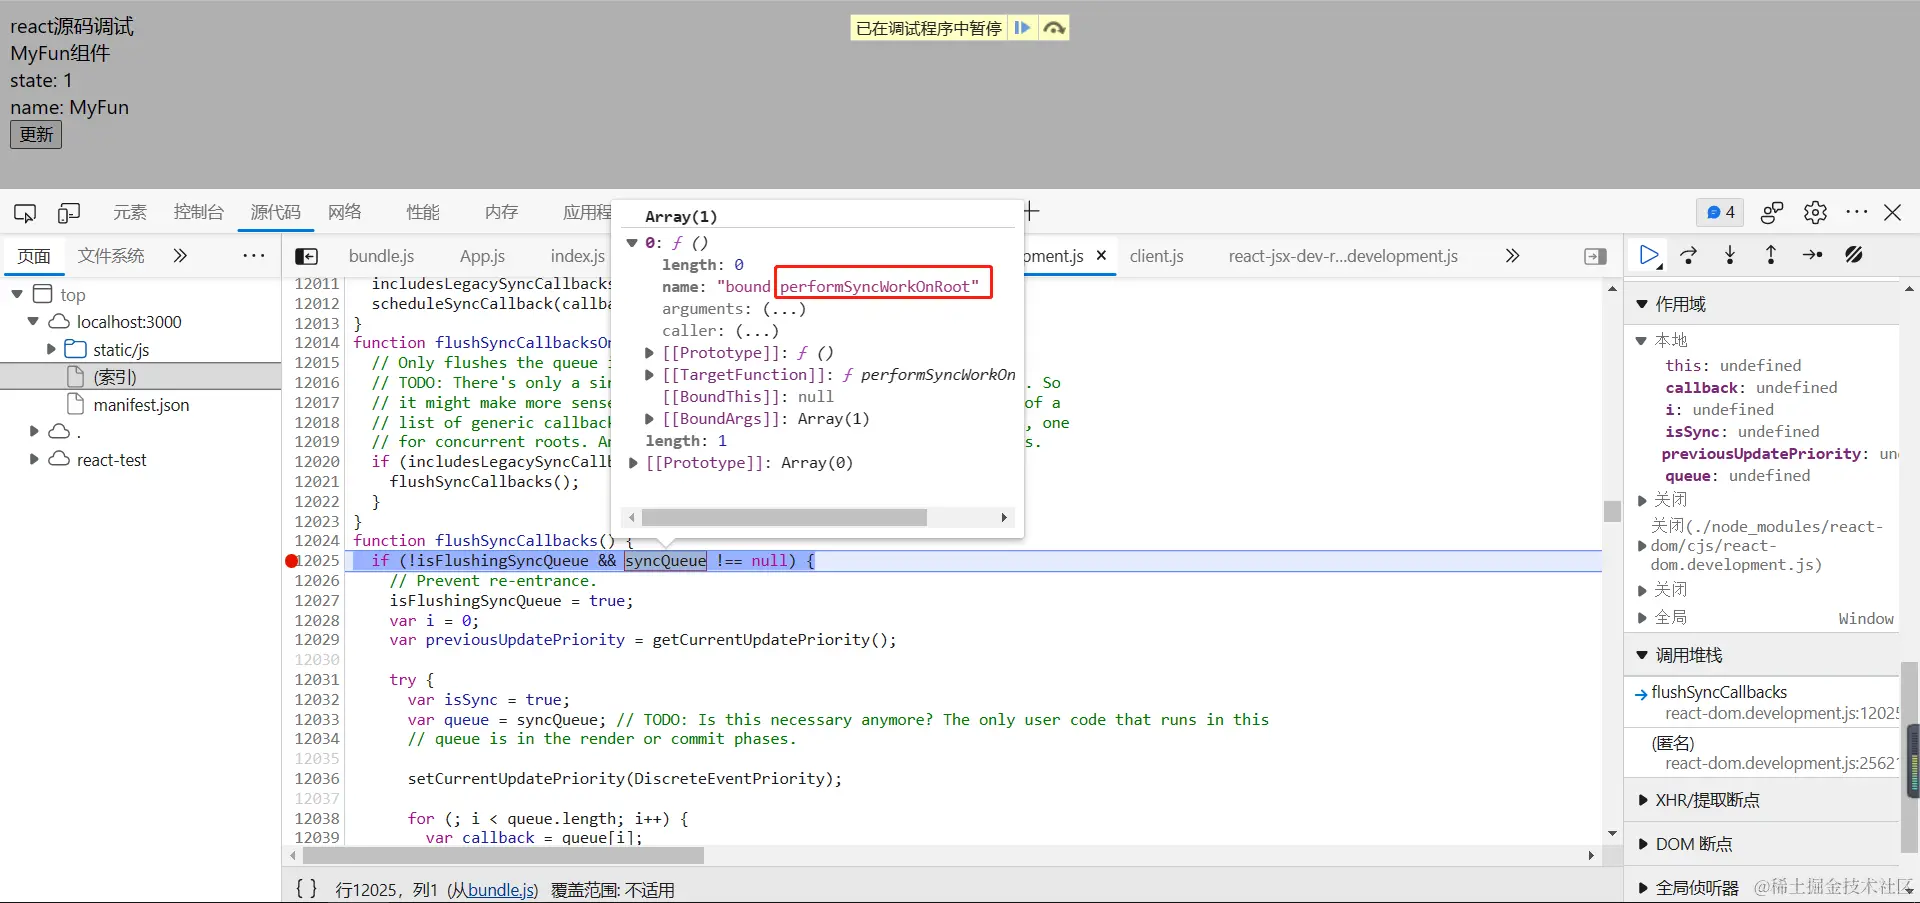Close the development.js file tab

[x=1101, y=256]
